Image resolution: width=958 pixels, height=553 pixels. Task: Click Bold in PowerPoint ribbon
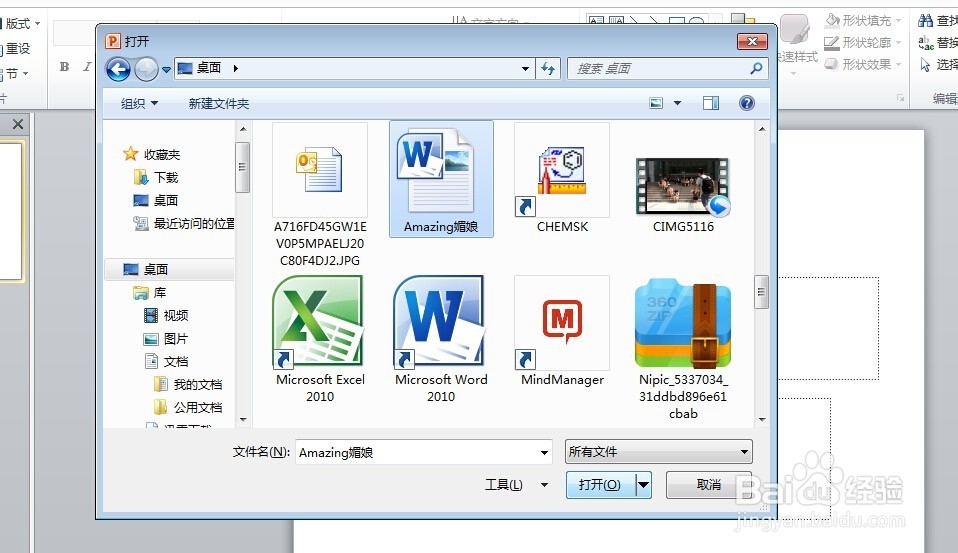click(x=64, y=67)
